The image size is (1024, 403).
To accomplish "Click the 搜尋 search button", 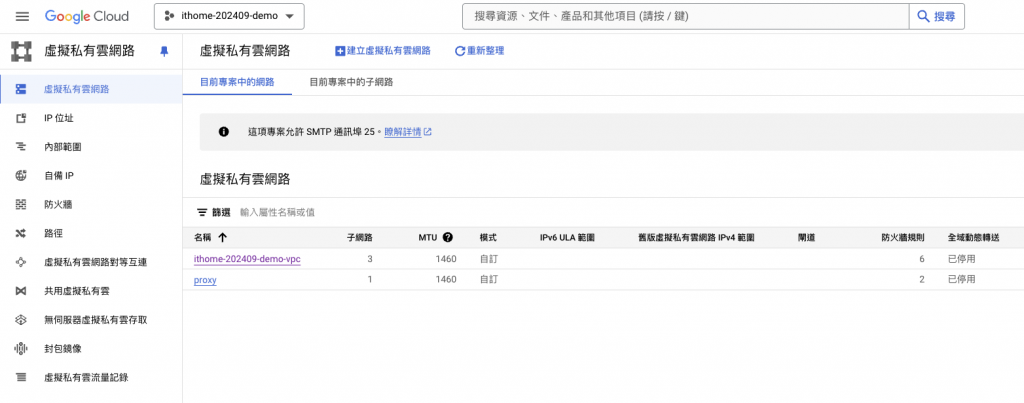I will click(936, 16).
